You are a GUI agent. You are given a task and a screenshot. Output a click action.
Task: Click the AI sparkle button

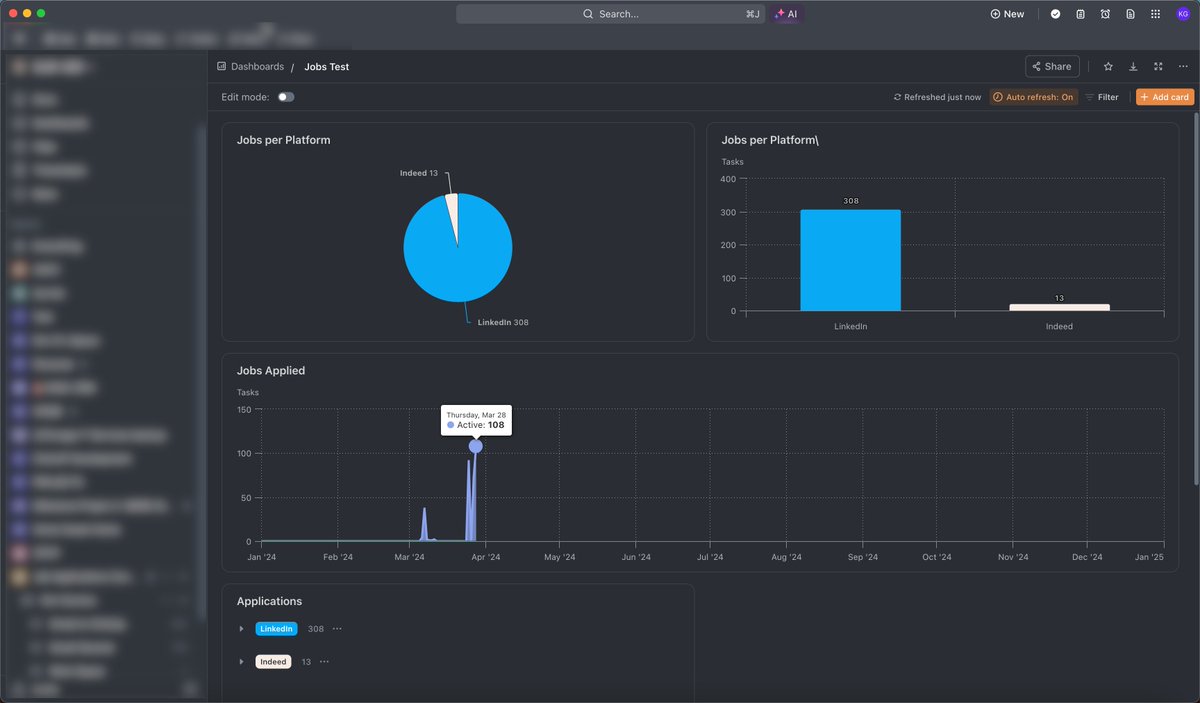[786, 14]
